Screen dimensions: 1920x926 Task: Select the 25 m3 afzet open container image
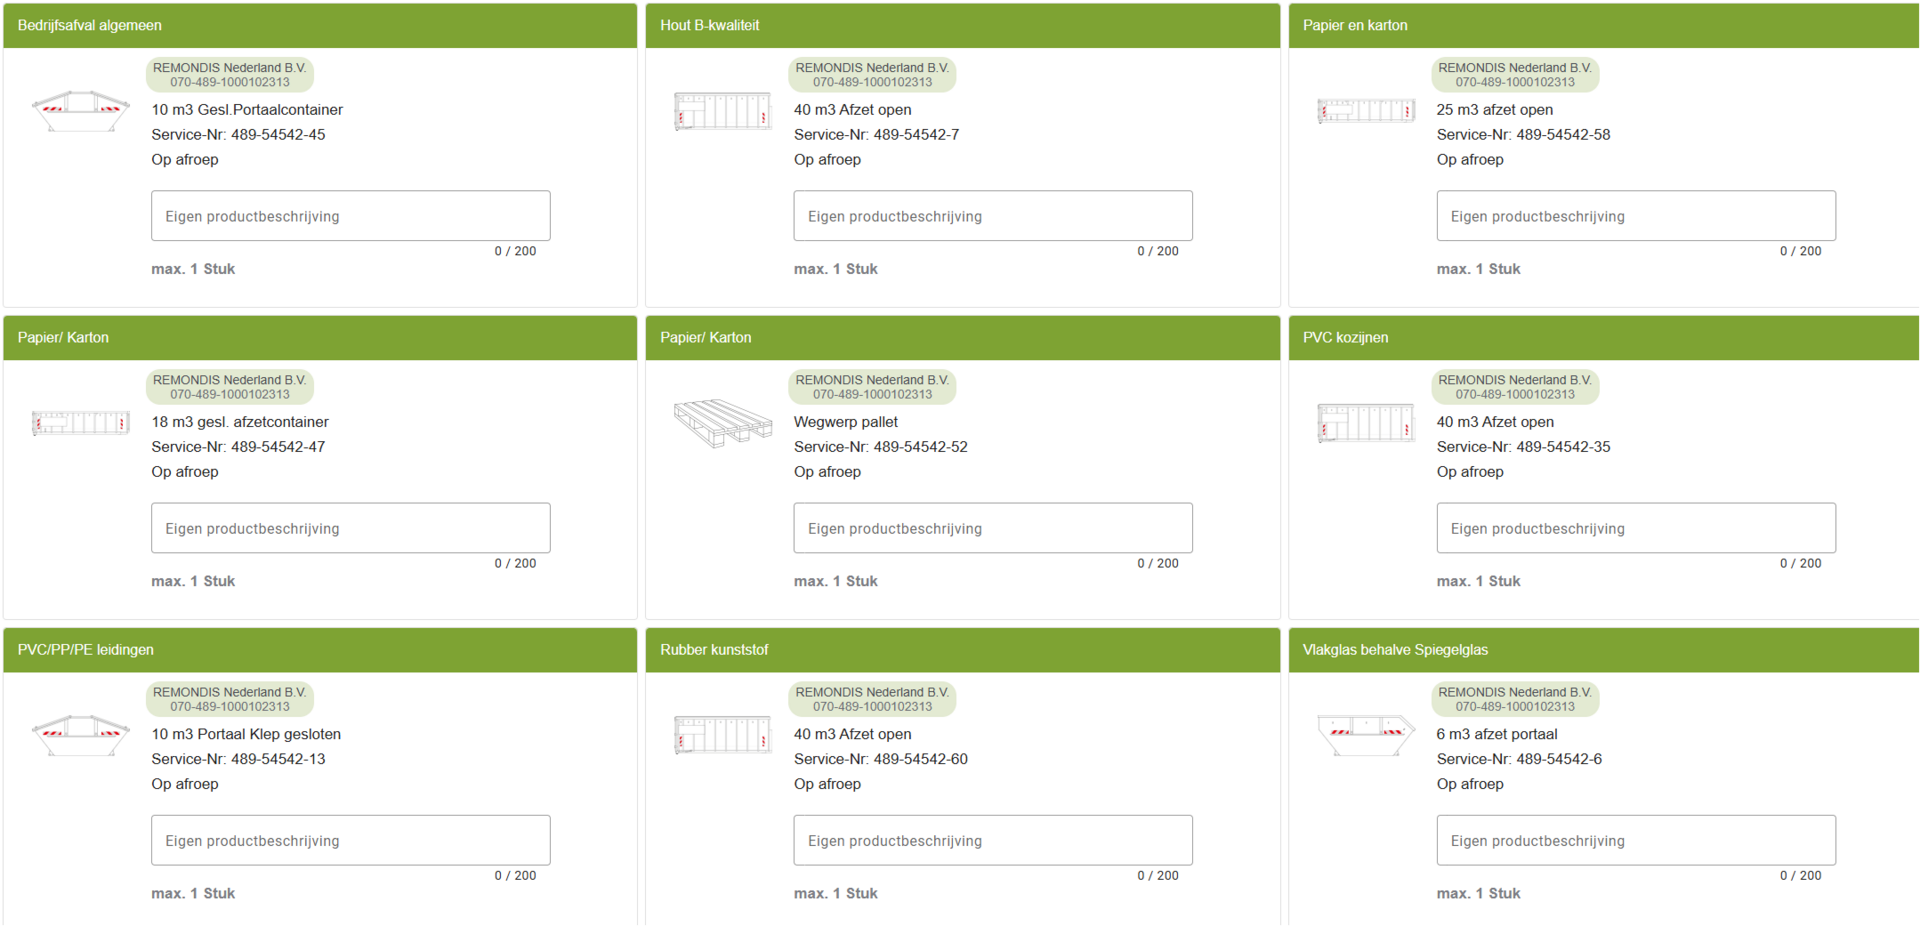tap(1365, 111)
